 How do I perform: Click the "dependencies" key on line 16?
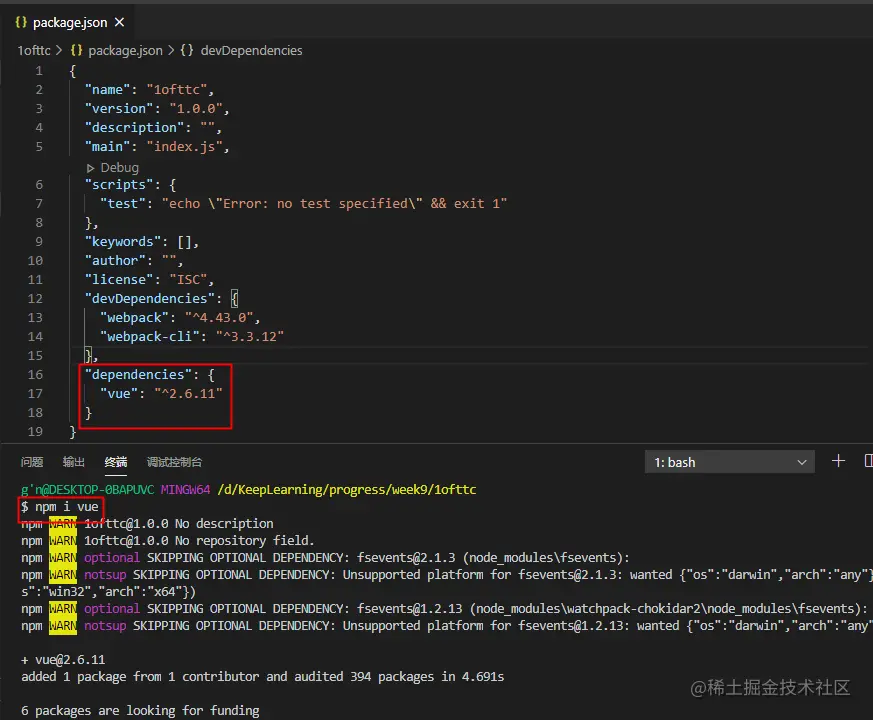tap(138, 375)
